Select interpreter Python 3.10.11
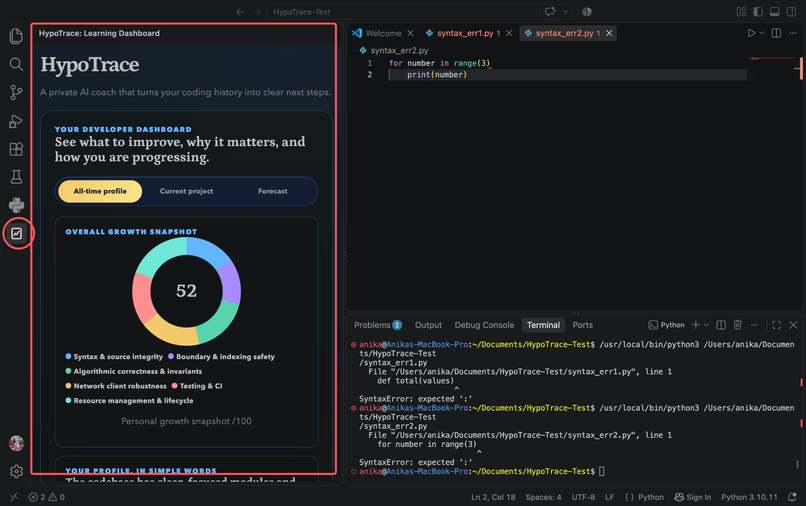The height and width of the screenshot is (506, 806). [x=749, y=497]
